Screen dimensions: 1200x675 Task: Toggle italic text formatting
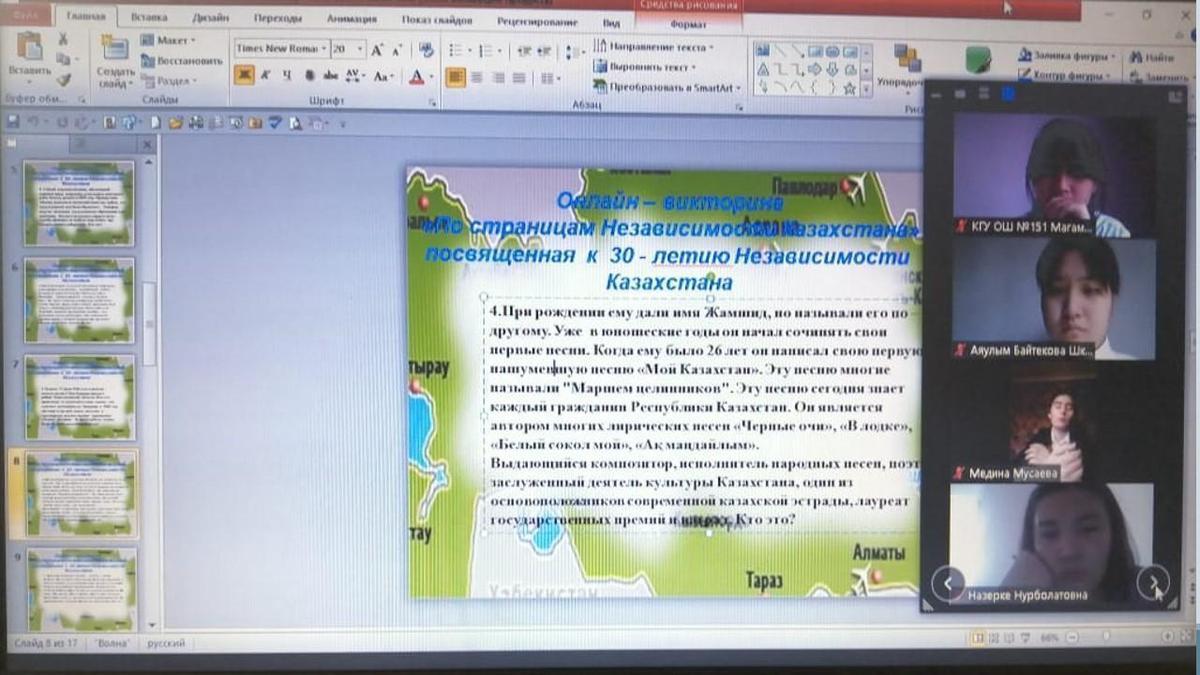pyautogui.click(x=266, y=76)
